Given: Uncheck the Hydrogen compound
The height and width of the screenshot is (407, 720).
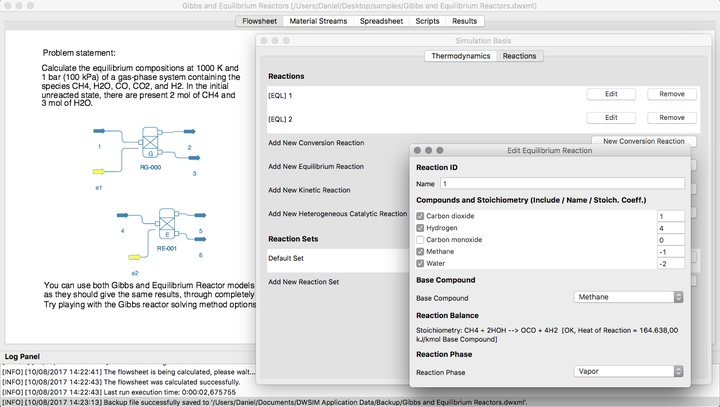Looking at the screenshot, I should [420, 228].
